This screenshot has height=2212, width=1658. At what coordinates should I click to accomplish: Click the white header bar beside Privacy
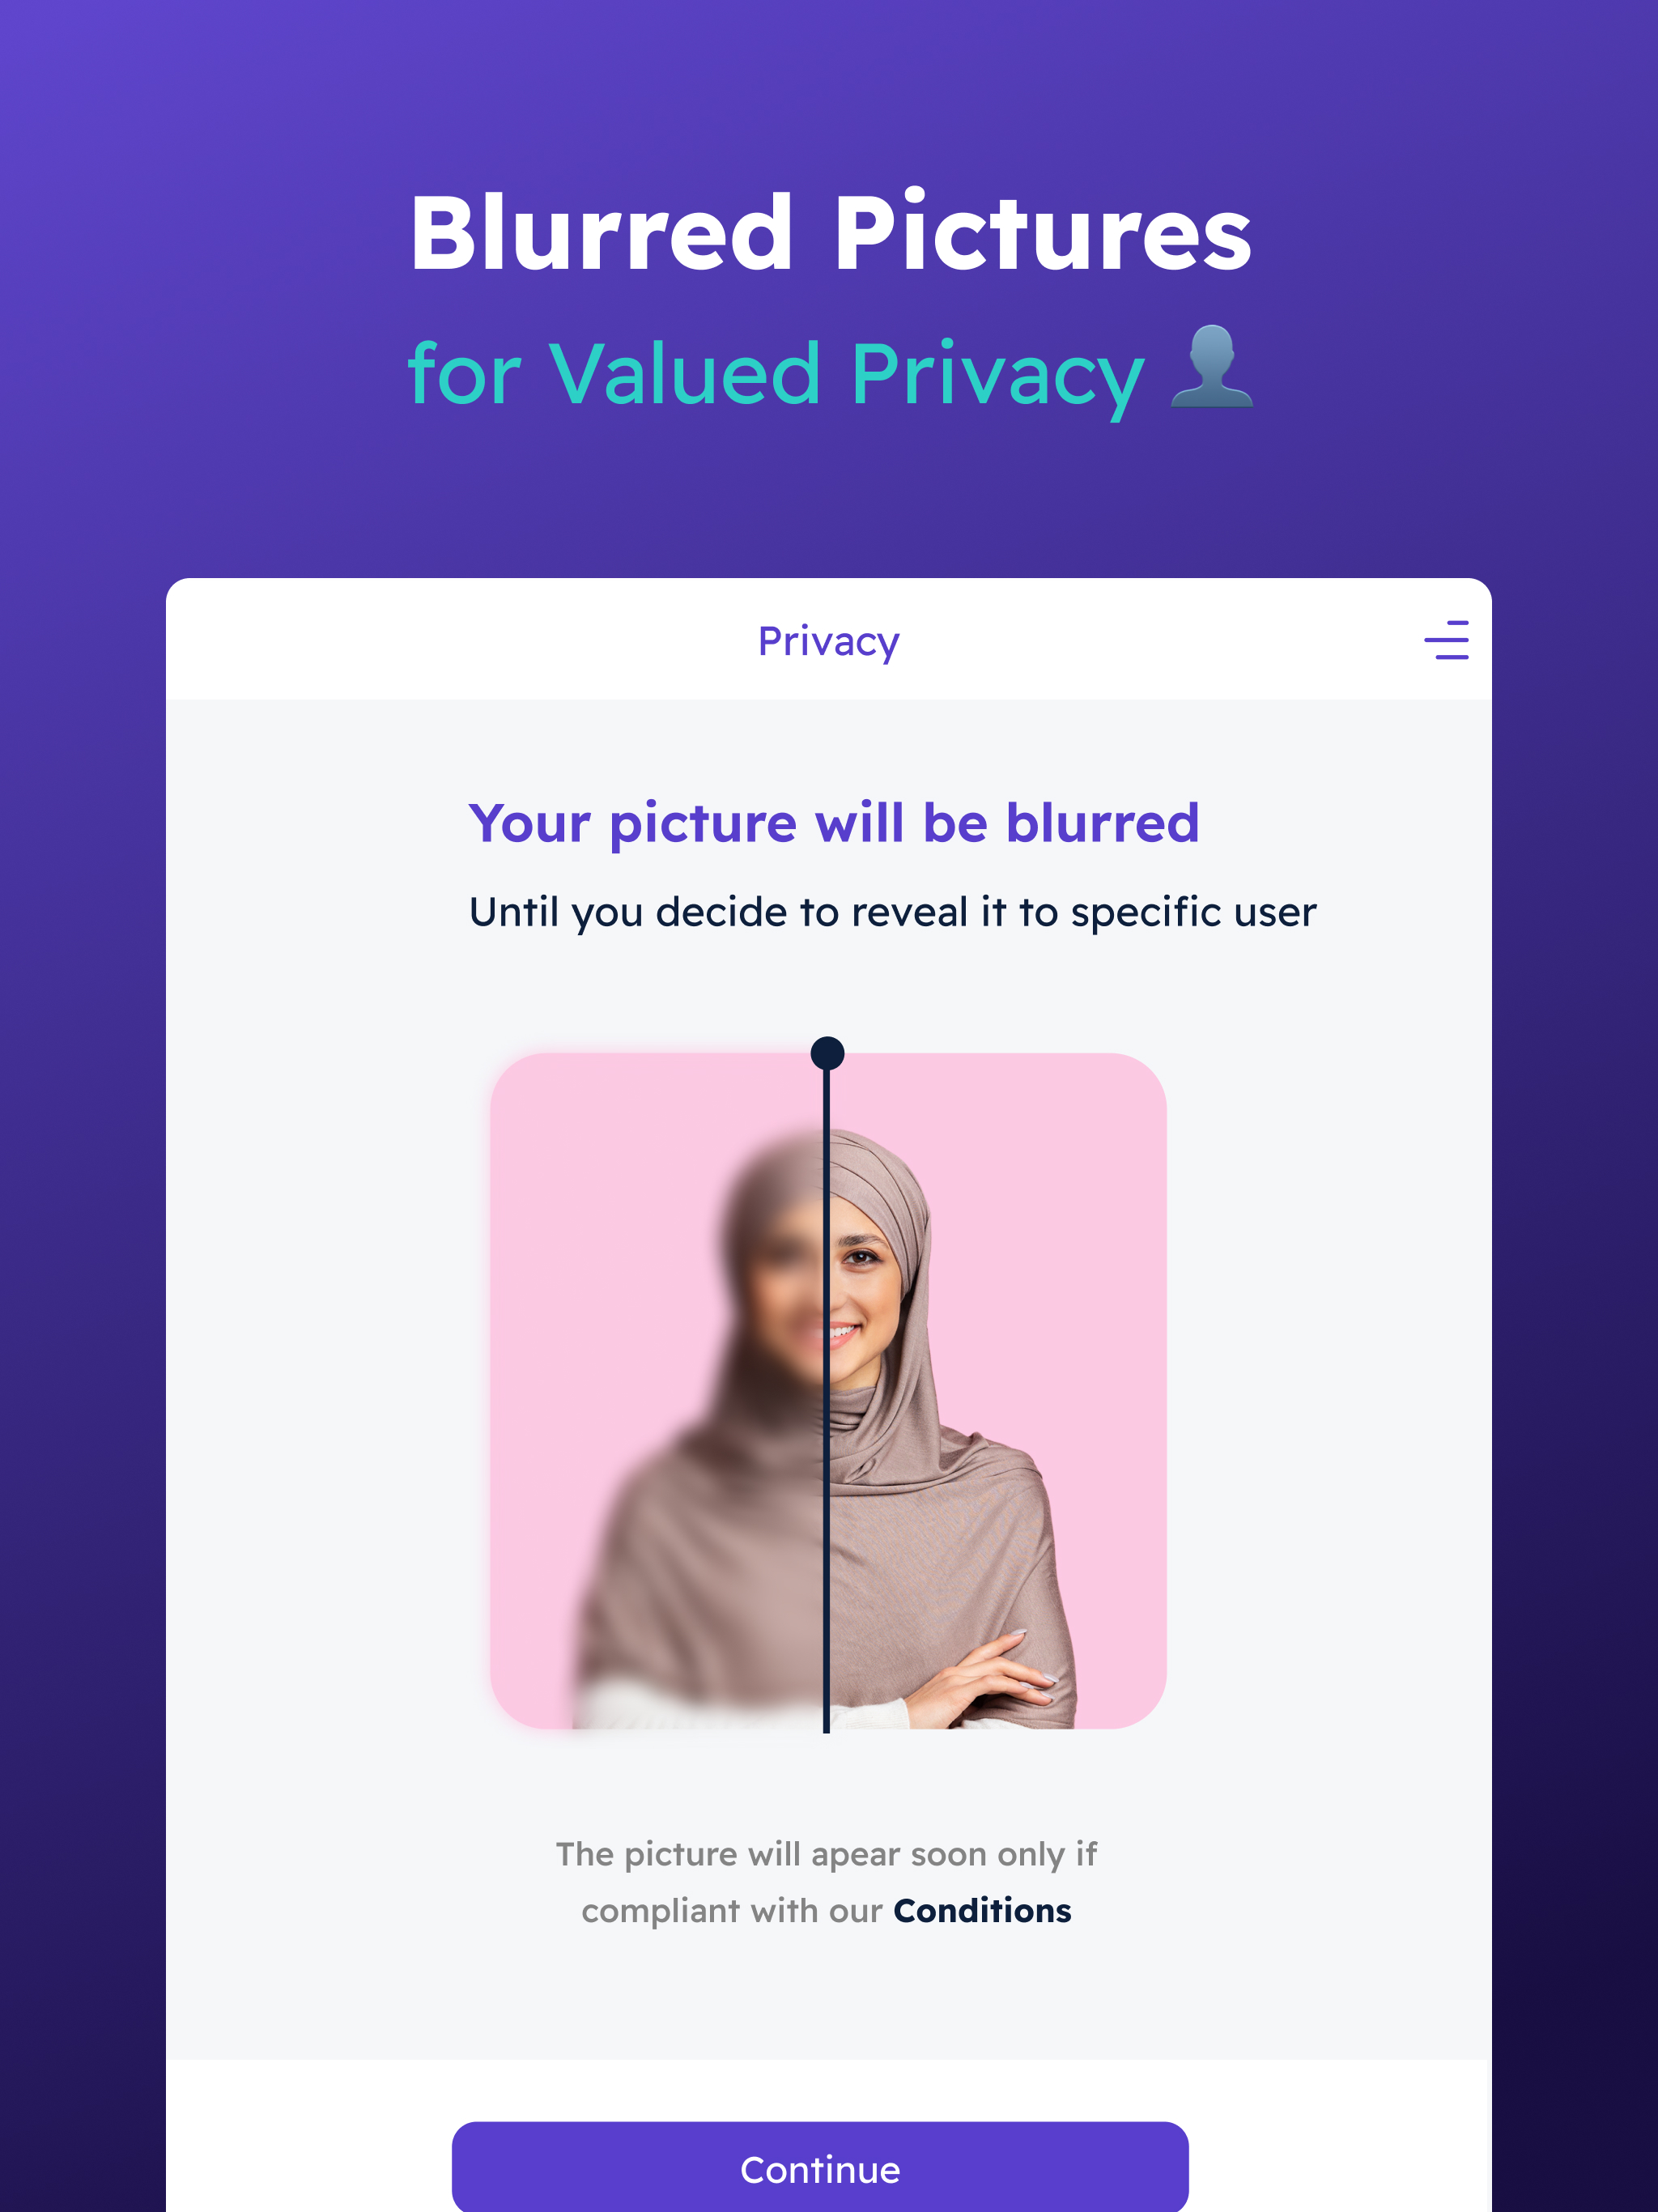pyautogui.click(x=1150, y=640)
